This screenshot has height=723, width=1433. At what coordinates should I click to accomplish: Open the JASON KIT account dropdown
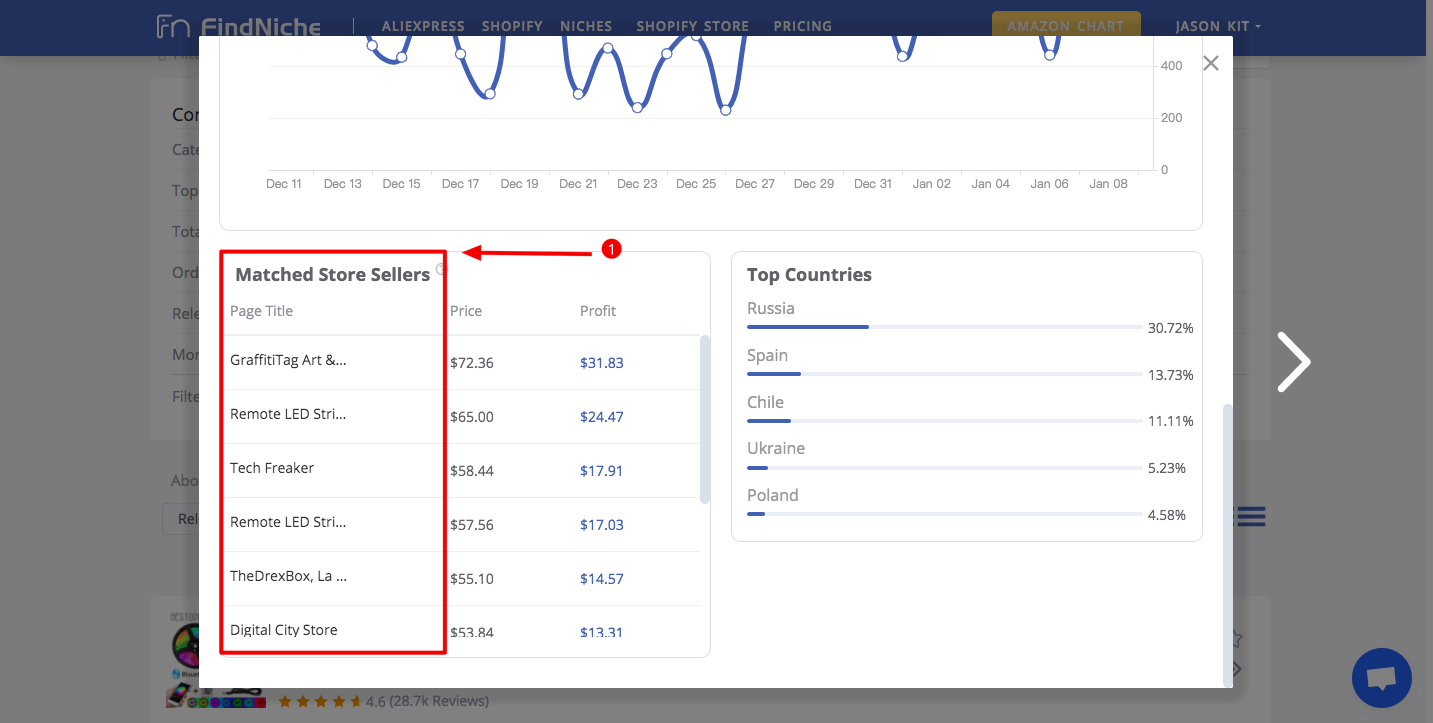pyautogui.click(x=1215, y=27)
